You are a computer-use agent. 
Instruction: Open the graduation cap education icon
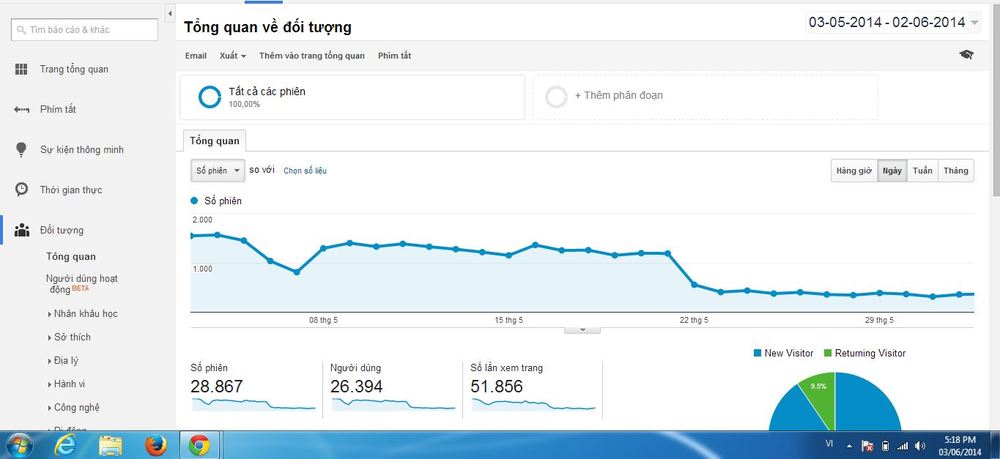[966, 55]
